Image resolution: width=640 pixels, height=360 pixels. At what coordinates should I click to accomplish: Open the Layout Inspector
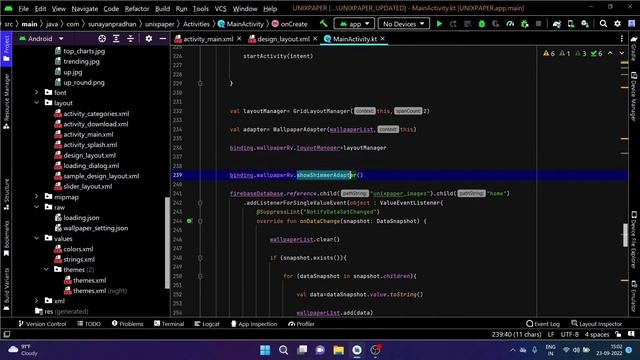tap(596, 324)
